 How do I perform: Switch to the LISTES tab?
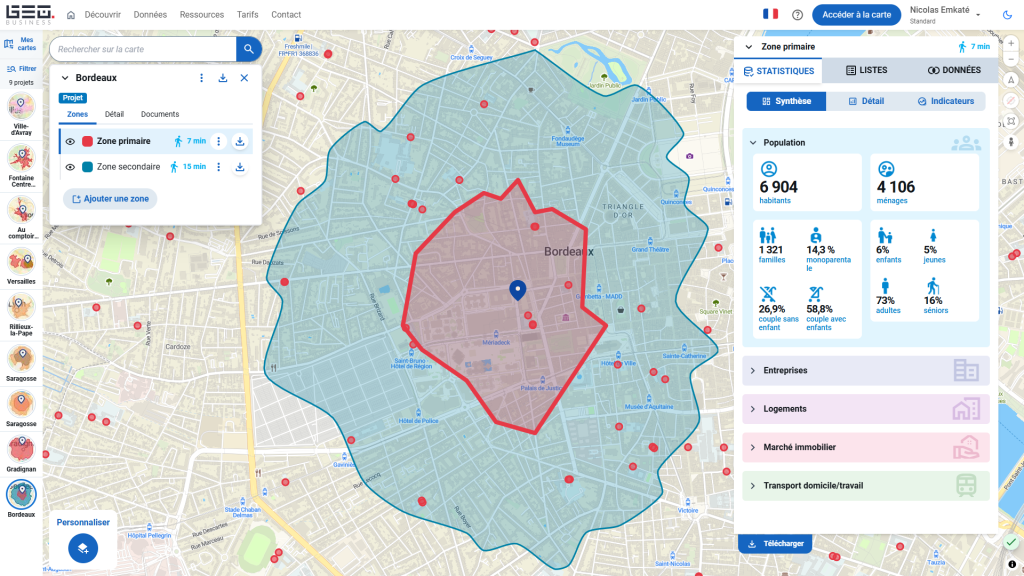pyautogui.click(x=865, y=71)
